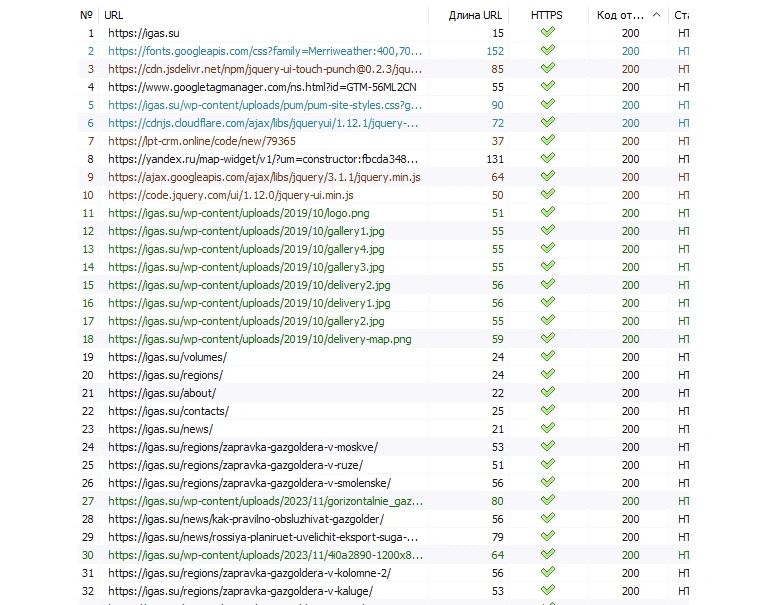The image size is (780, 605).
Task: Select the igas.su/contacts/ URL
Action: [169, 411]
